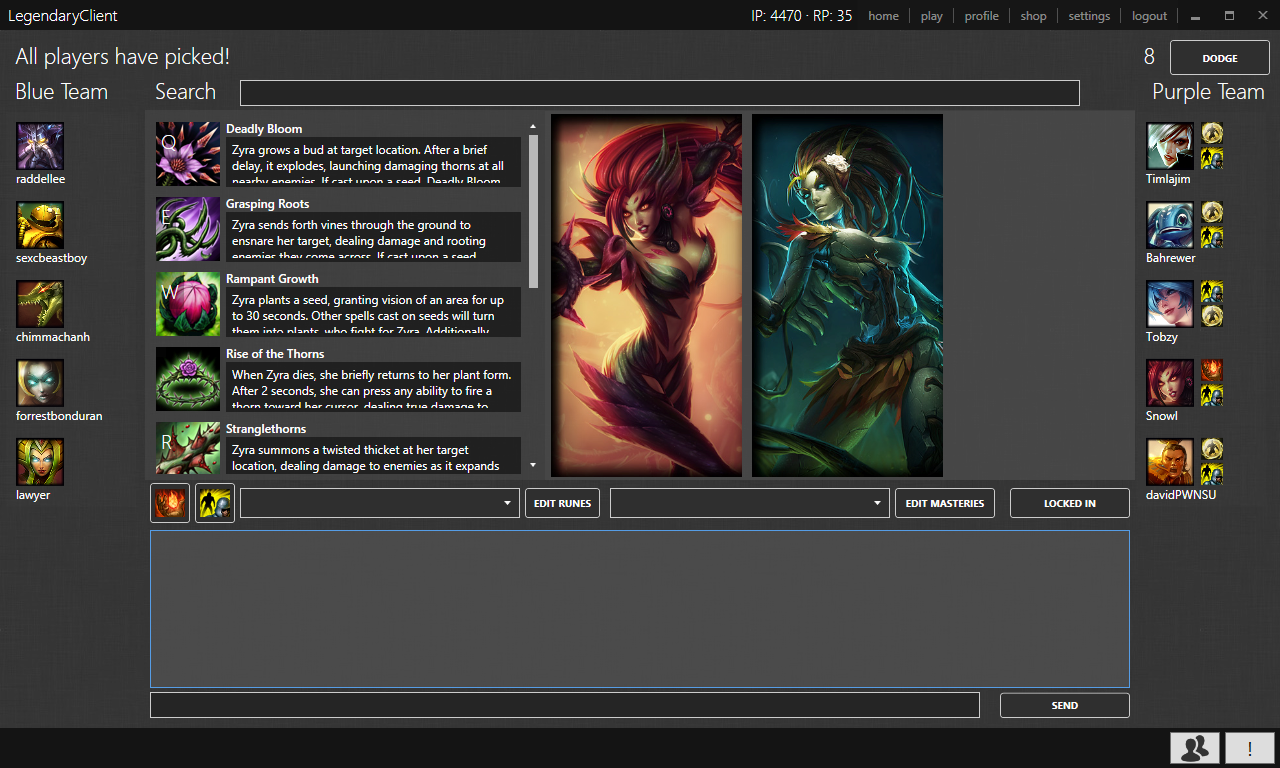Click Bahrewer's Fizz champion portrait
Viewport: 1280px width, 768px height.
point(1170,225)
